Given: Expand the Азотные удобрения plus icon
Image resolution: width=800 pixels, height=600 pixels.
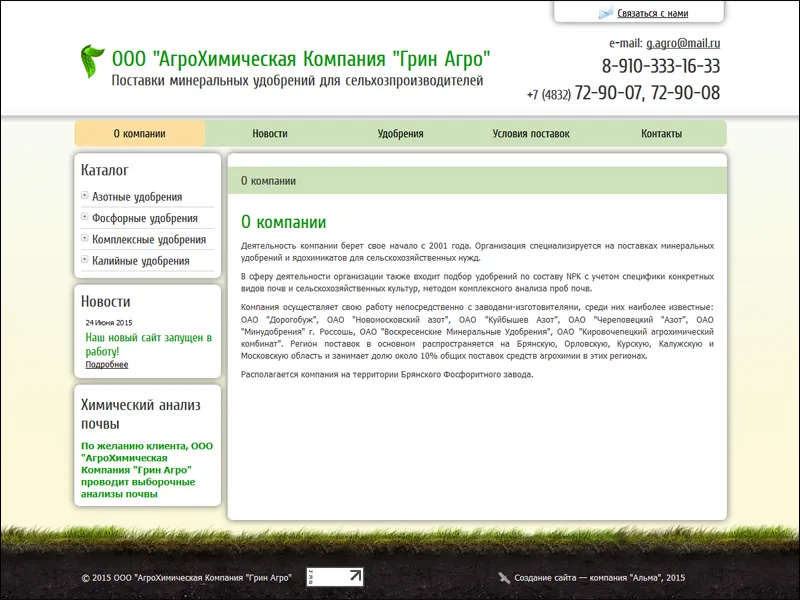Looking at the screenshot, I should click(x=85, y=195).
